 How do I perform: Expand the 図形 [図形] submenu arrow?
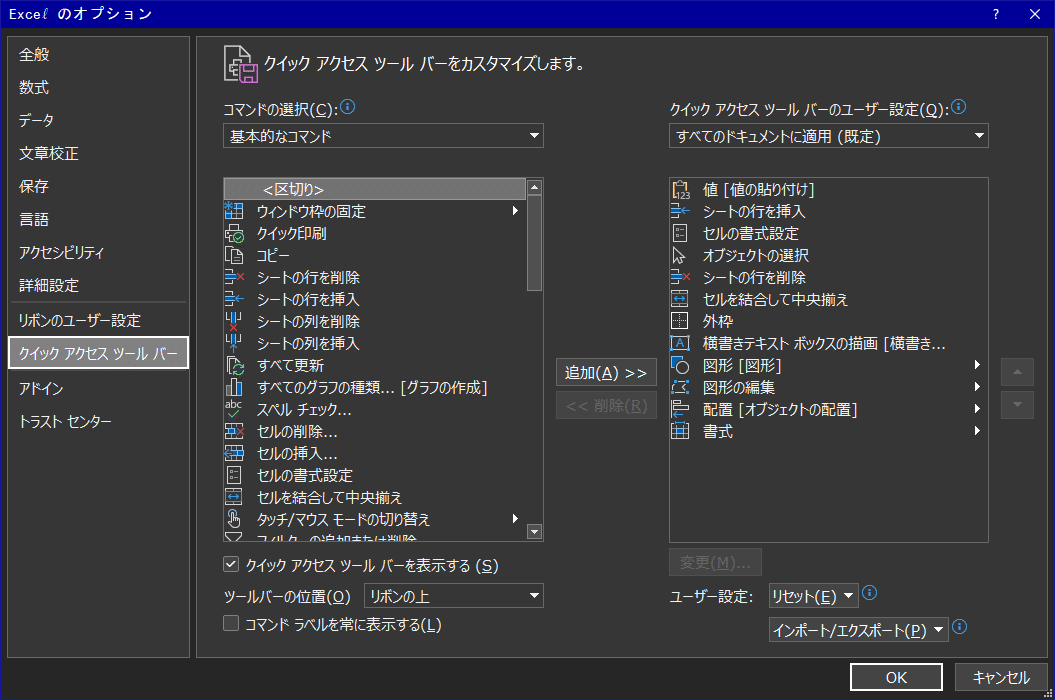[x=977, y=365]
